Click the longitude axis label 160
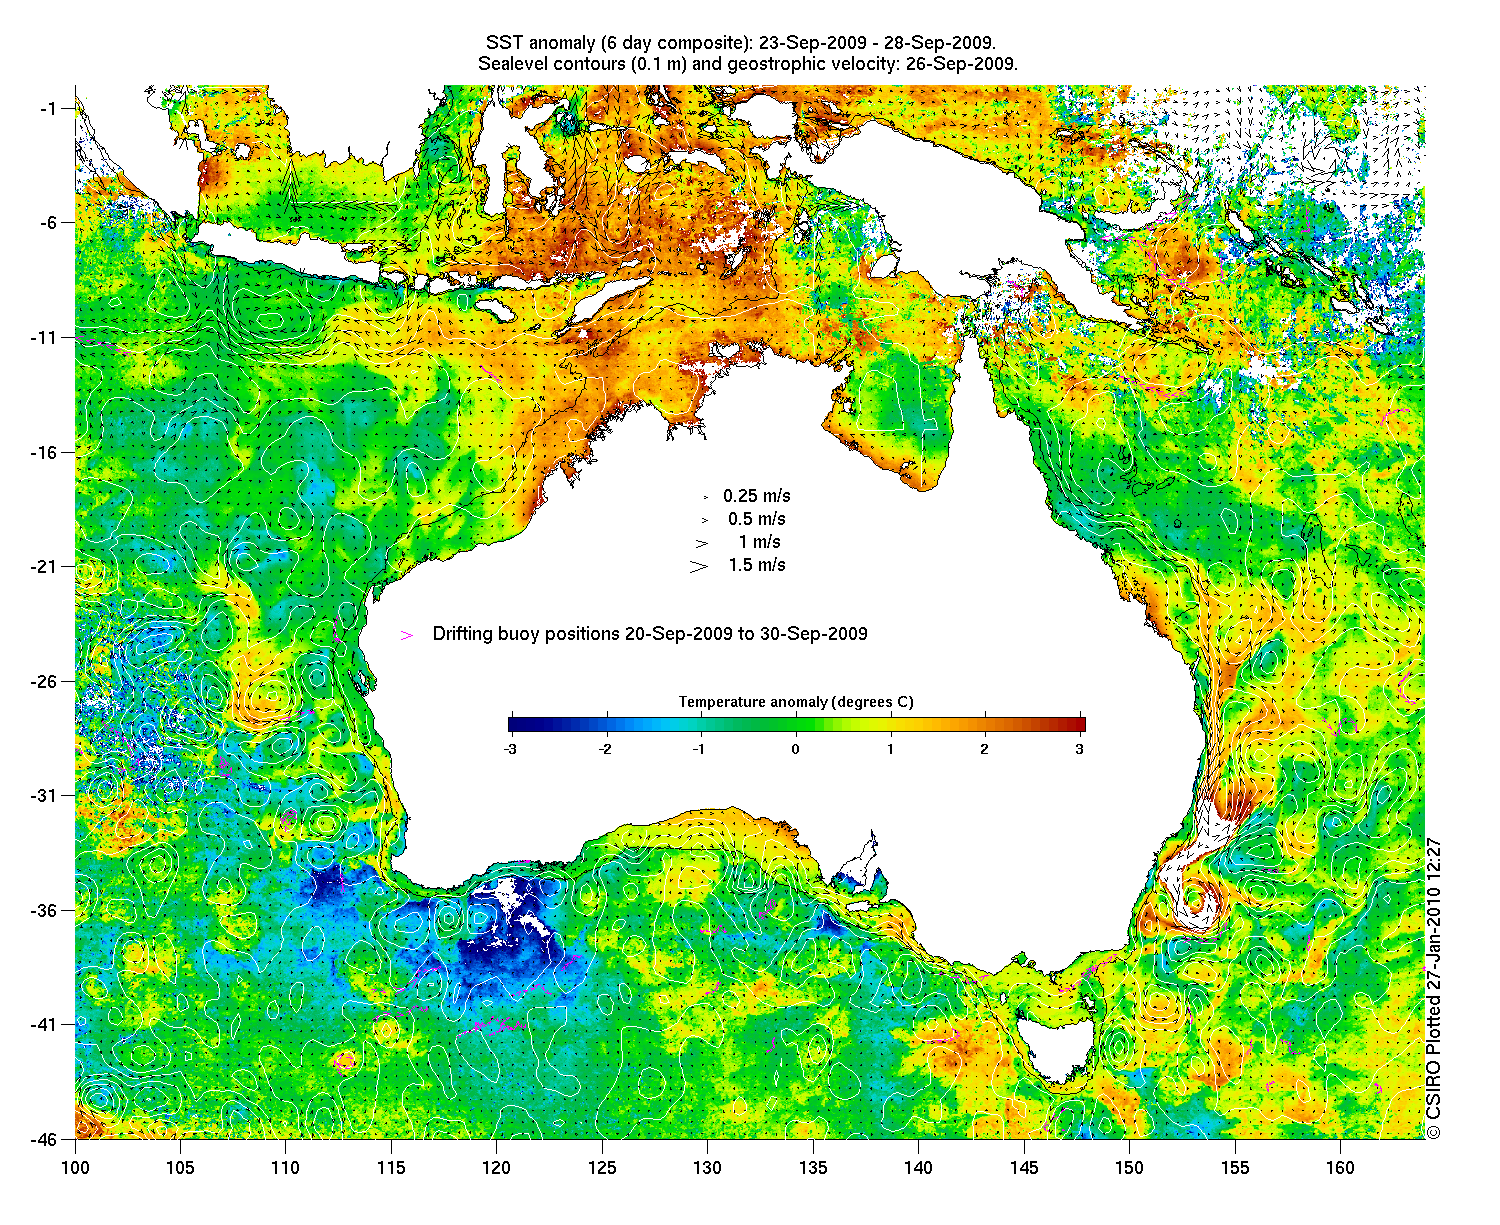 tap(1340, 1168)
